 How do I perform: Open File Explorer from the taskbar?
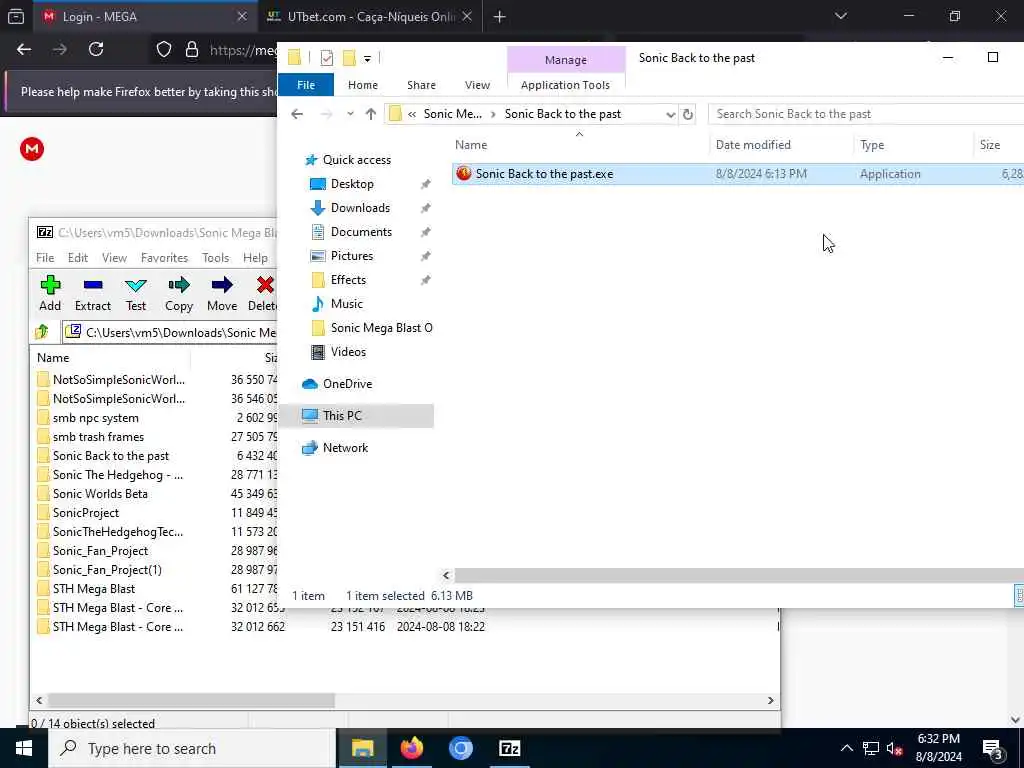coord(362,748)
